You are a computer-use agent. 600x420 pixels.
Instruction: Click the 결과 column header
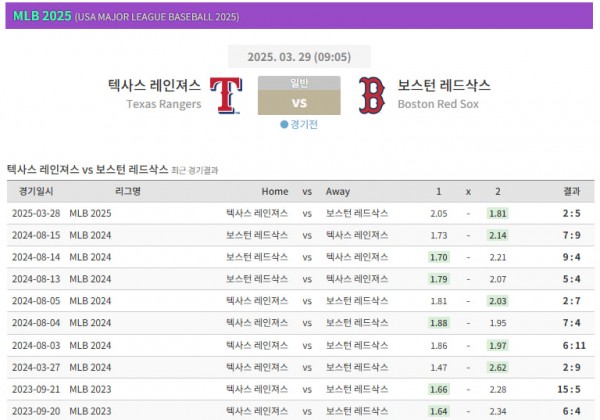[571, 191]
